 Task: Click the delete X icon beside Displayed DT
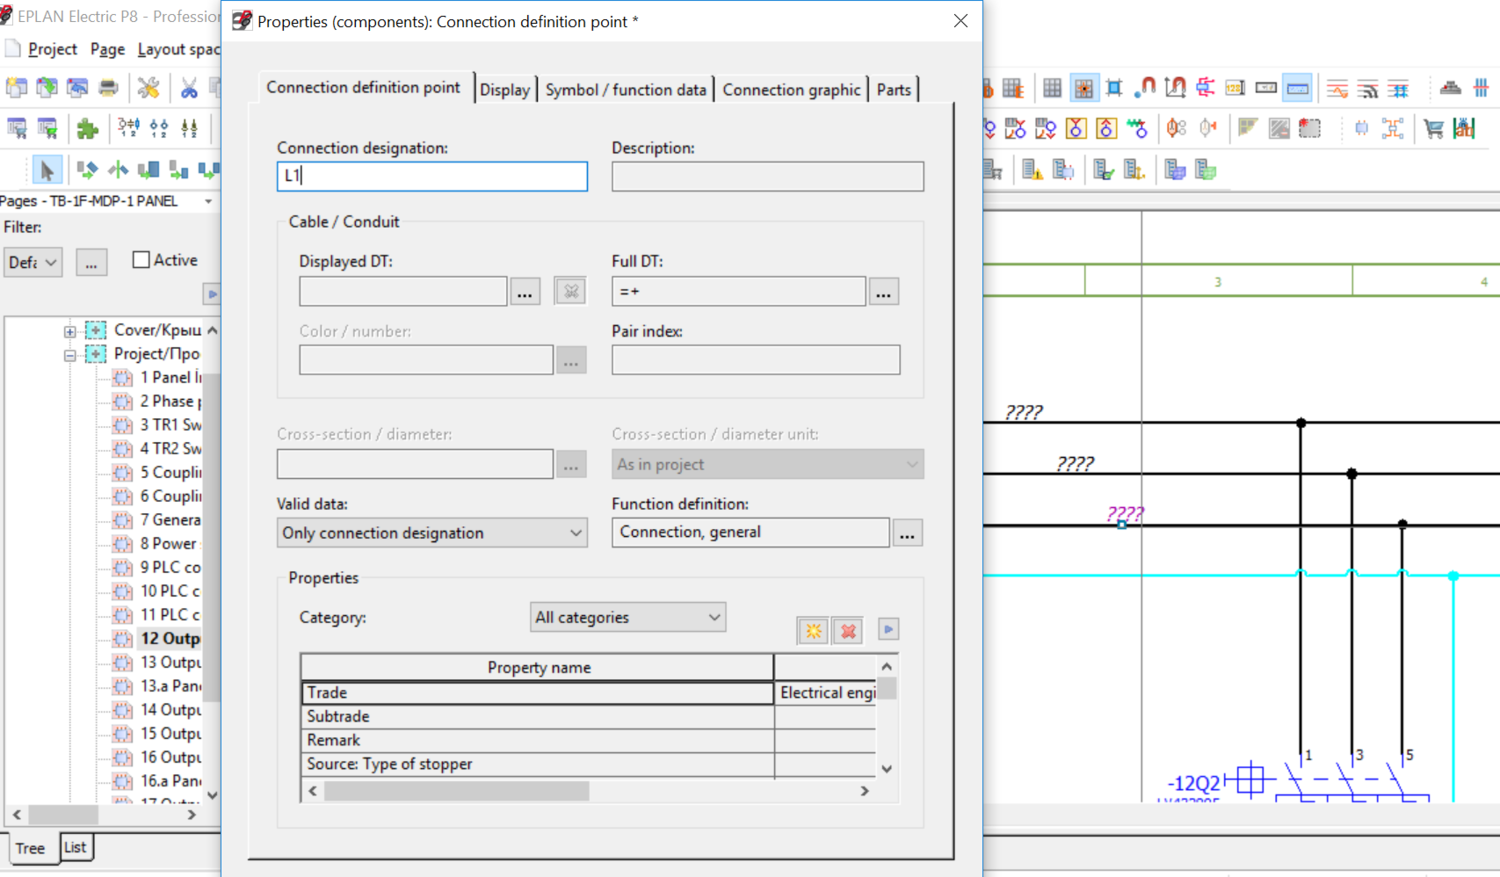(570, 292)
